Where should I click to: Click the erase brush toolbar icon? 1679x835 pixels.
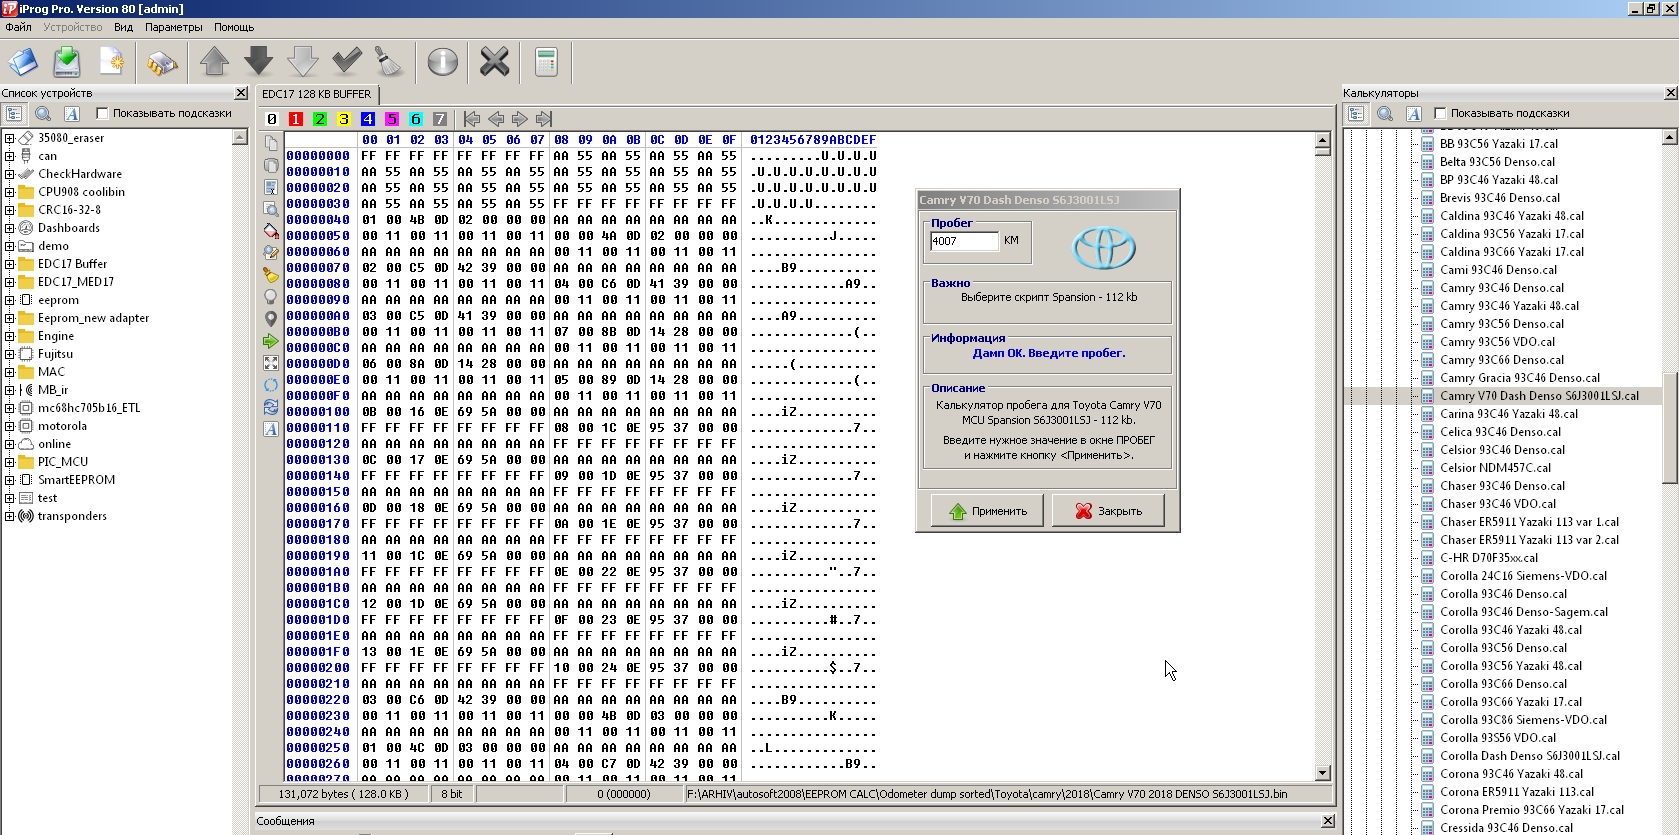pos(389,63)
